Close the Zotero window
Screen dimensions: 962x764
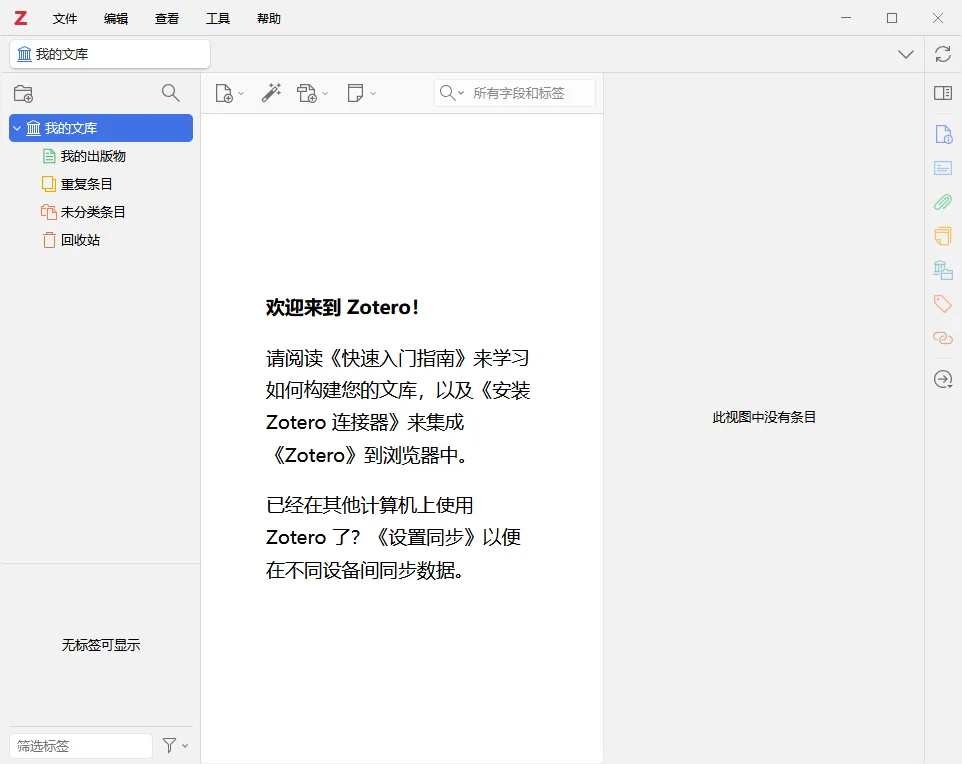click(938, 18)
